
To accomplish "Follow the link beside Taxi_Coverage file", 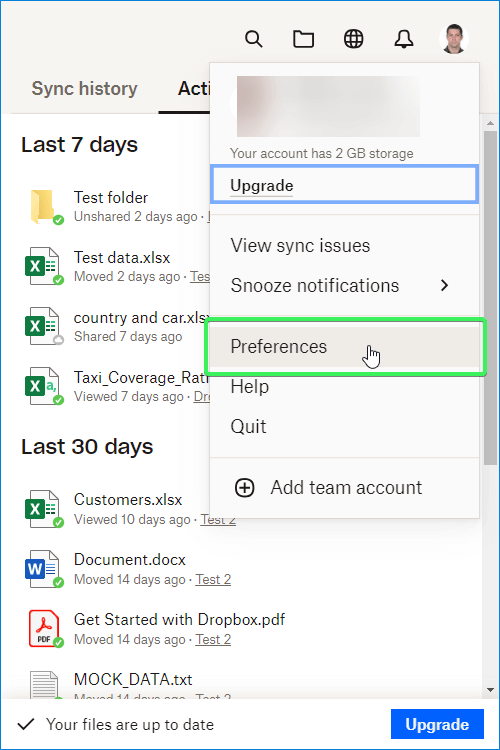I will (201, 397).
